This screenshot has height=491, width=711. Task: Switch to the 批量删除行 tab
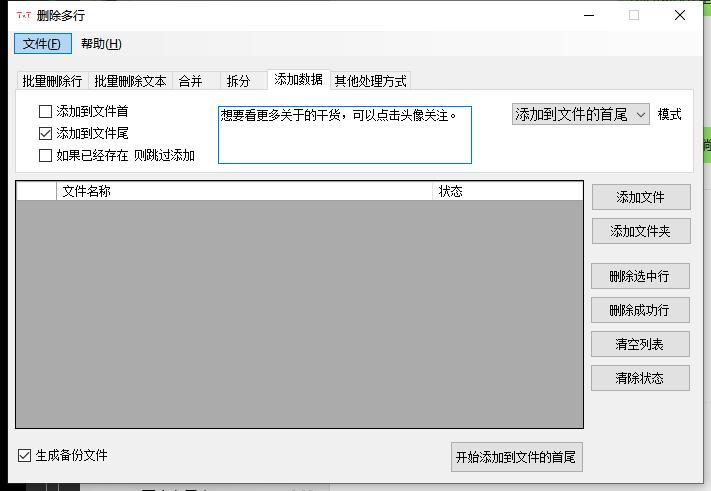[x=52, y=81]
